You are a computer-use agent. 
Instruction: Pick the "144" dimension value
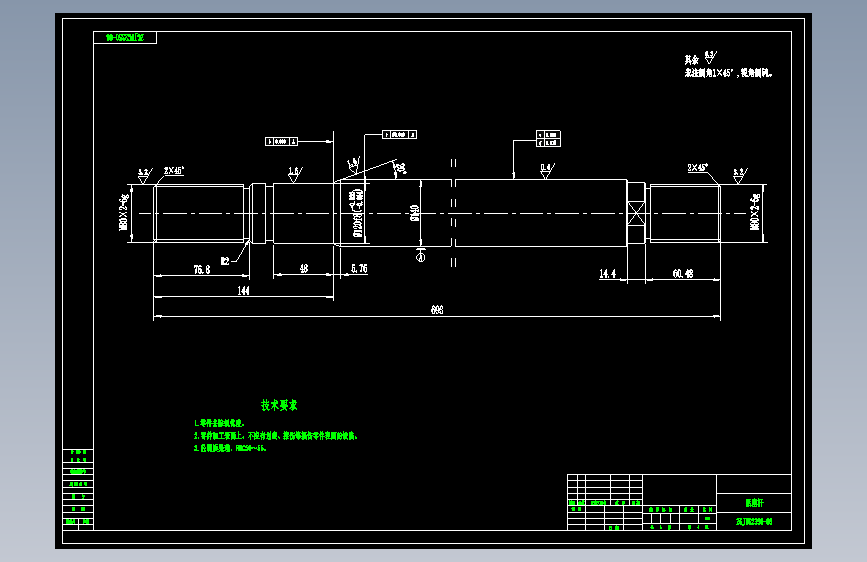pos(243,290)
